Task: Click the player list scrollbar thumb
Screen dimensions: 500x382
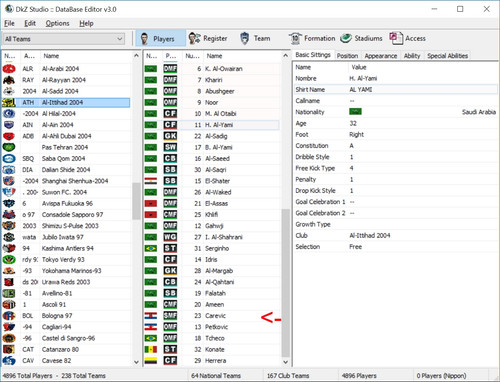Action: click(285, 283)
